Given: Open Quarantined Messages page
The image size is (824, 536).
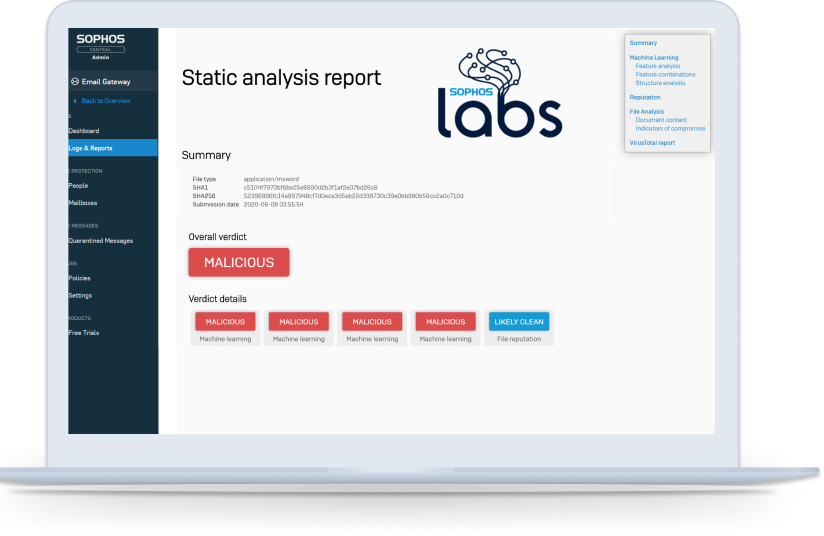Looking at the screenshot, I should (100, 240).
